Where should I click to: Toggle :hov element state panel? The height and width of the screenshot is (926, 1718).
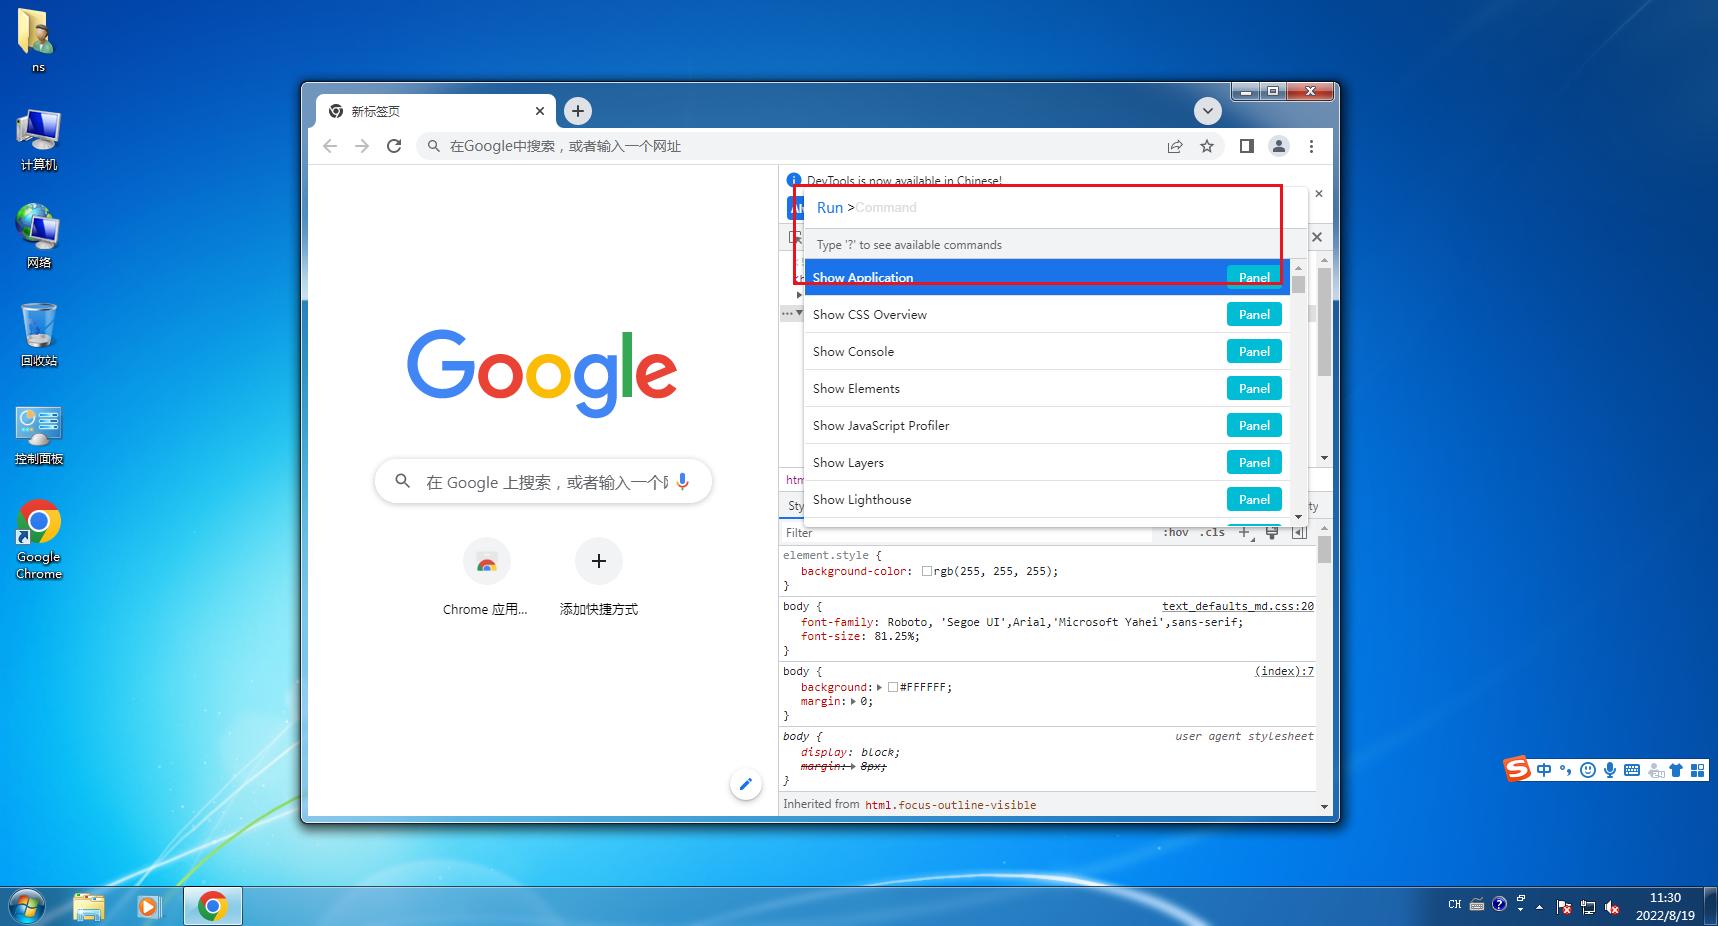tap(1175, 532)
